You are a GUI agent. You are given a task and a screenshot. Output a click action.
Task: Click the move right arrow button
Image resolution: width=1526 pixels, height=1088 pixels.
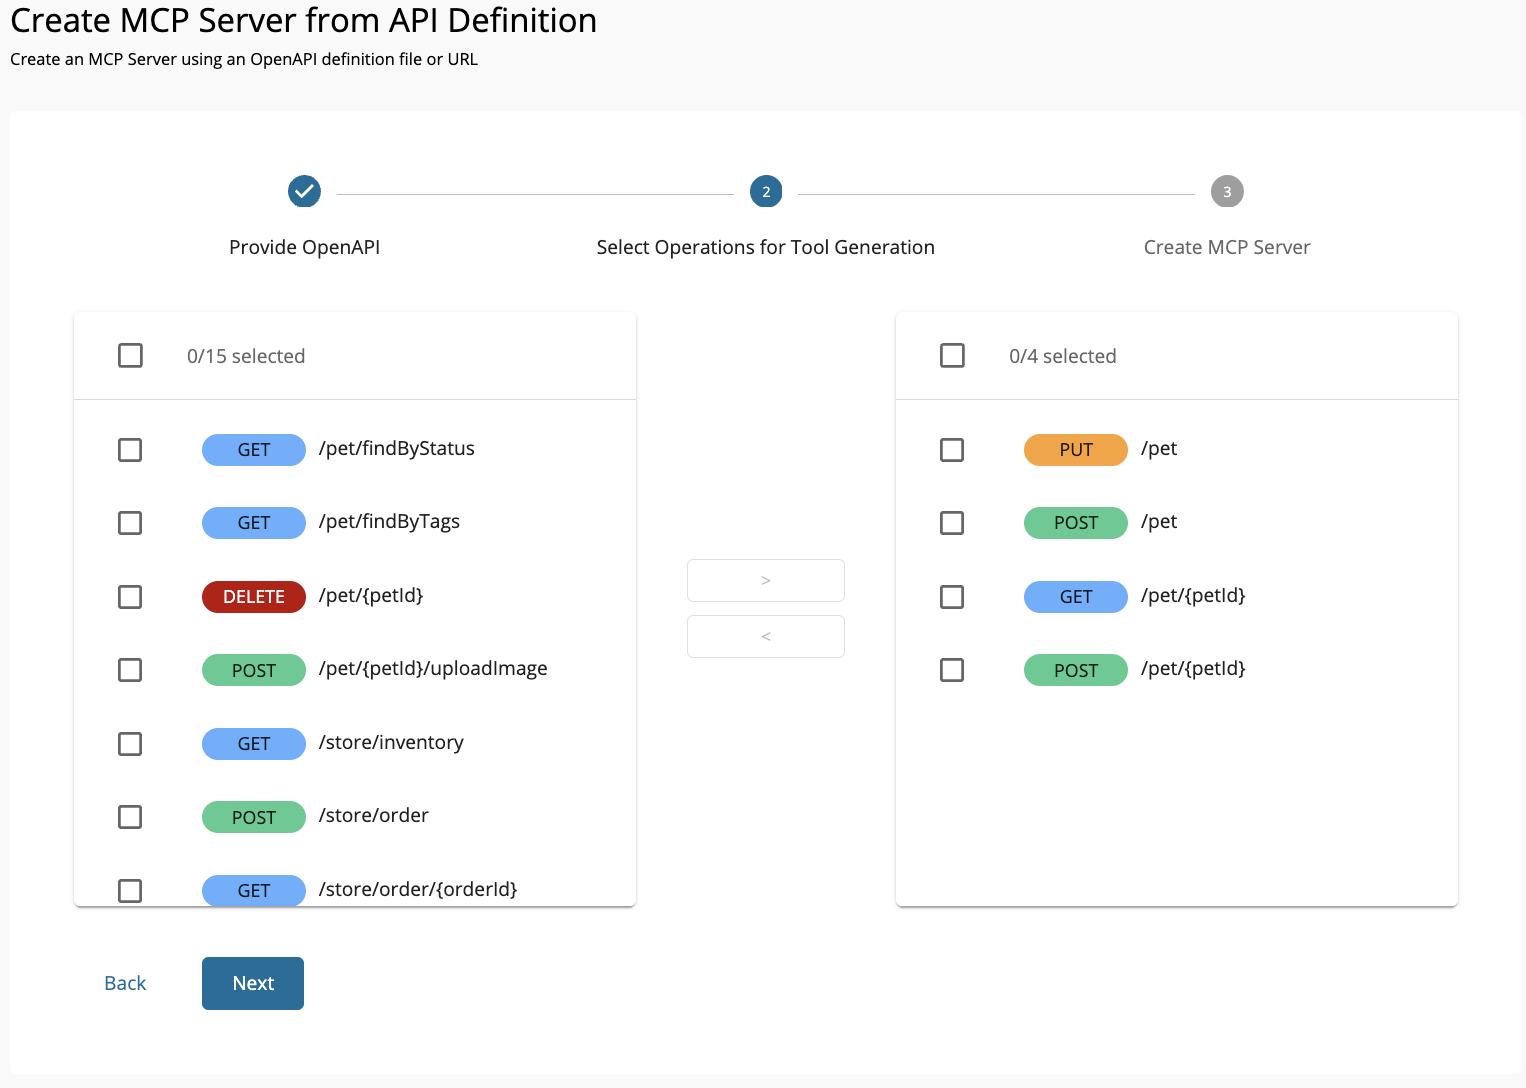pos(766,580)
